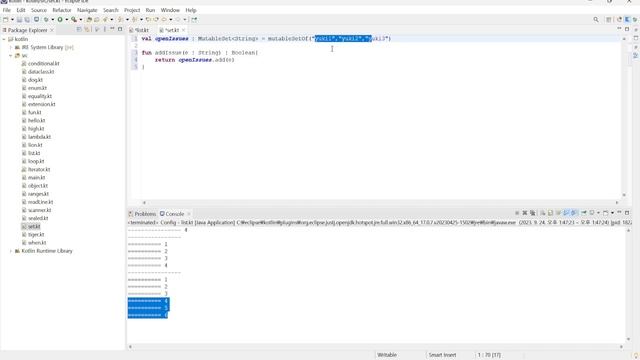
Task: Select the highlighted Kotlin perspective icon
Action: 627,20
